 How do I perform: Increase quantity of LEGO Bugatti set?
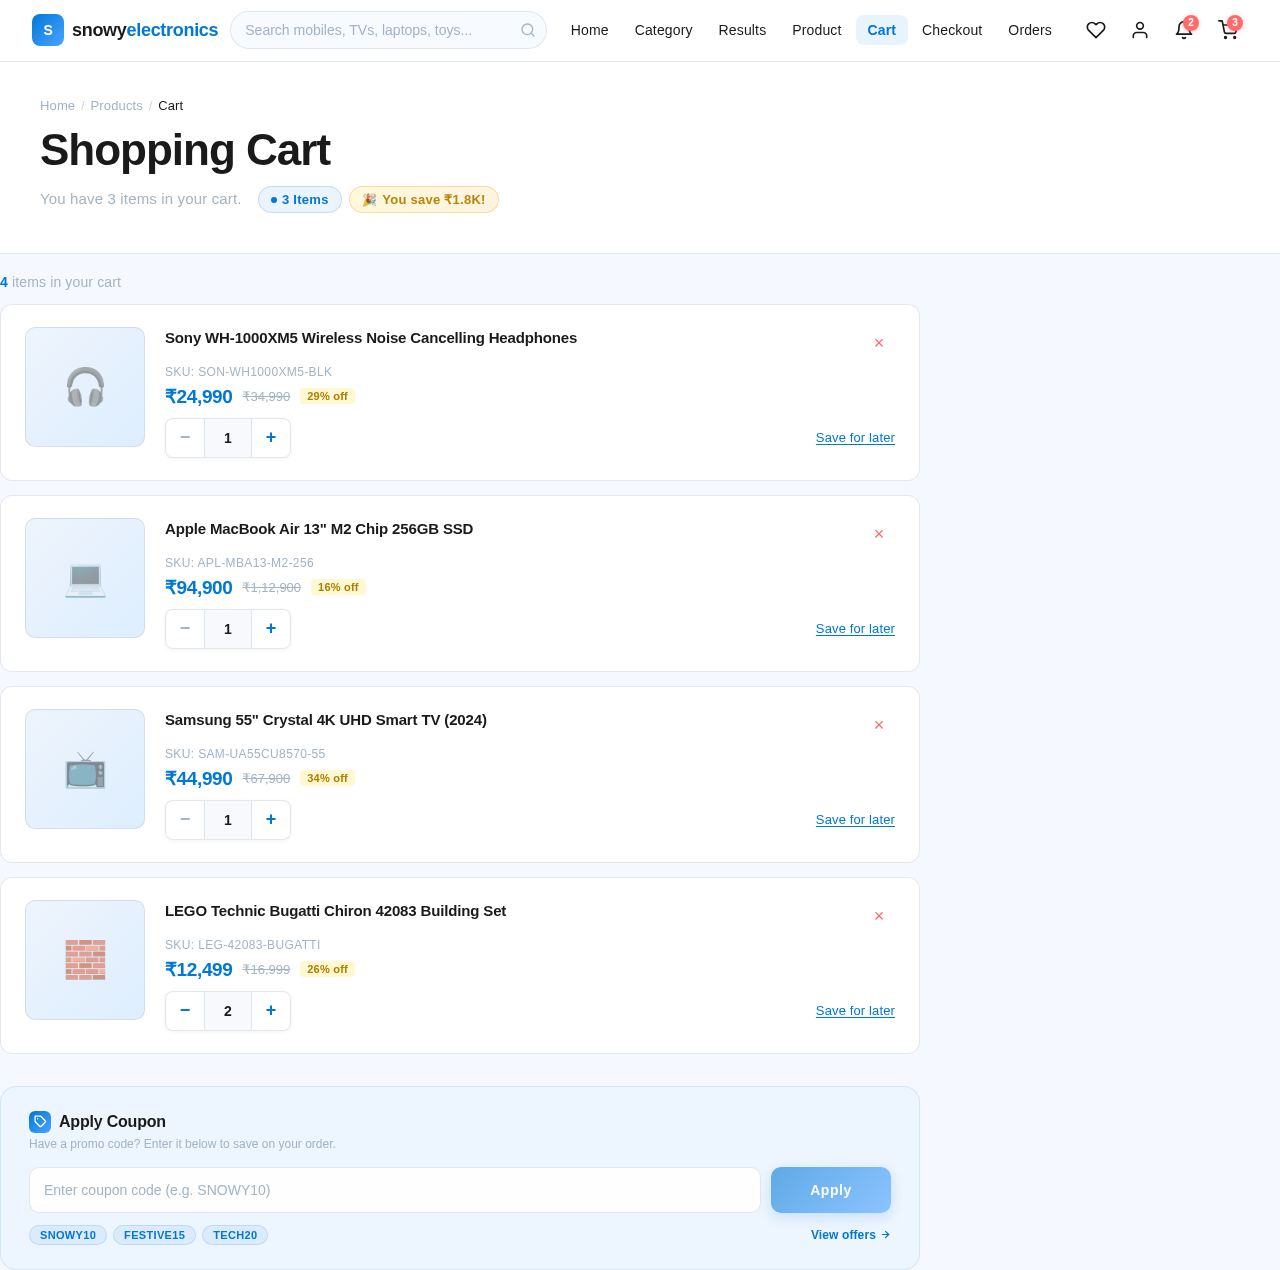[x=271, y=1011]
